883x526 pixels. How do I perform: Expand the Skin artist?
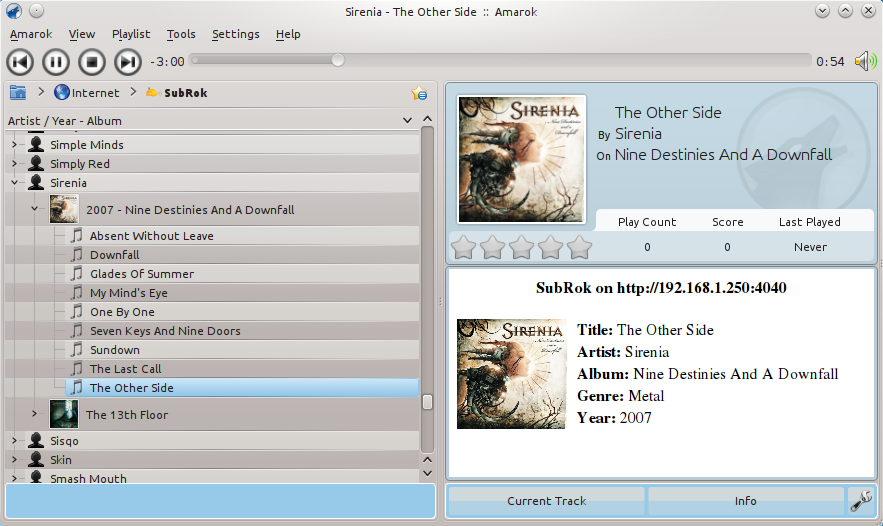pyautogui.click(x=15, y=460)
